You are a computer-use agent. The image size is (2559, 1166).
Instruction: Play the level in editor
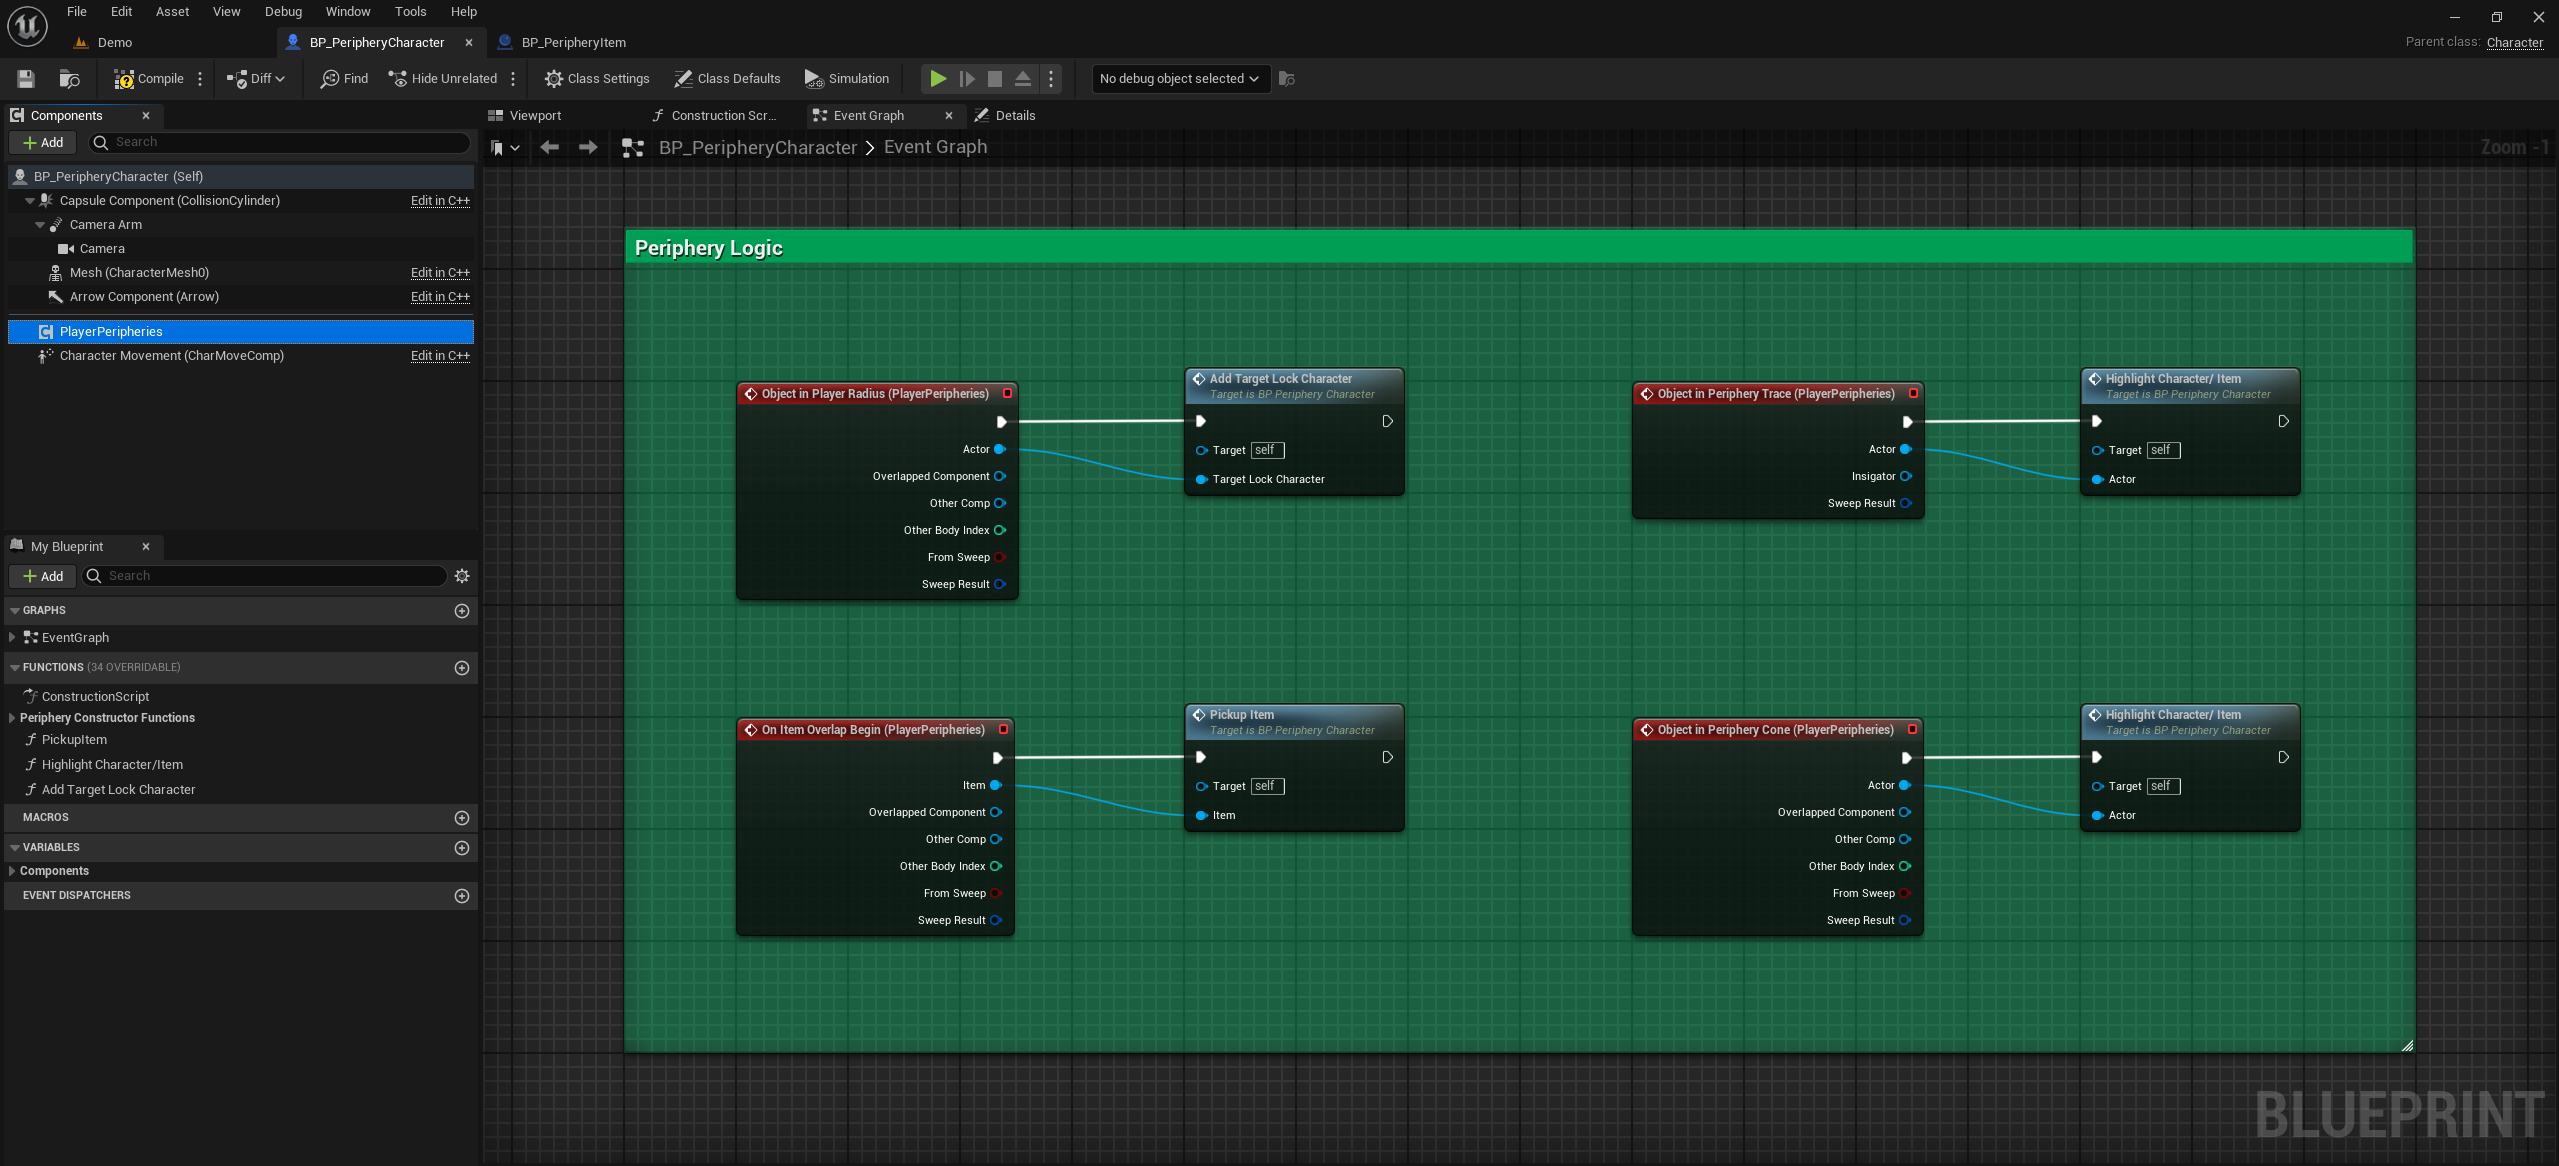tap(938, 79)
